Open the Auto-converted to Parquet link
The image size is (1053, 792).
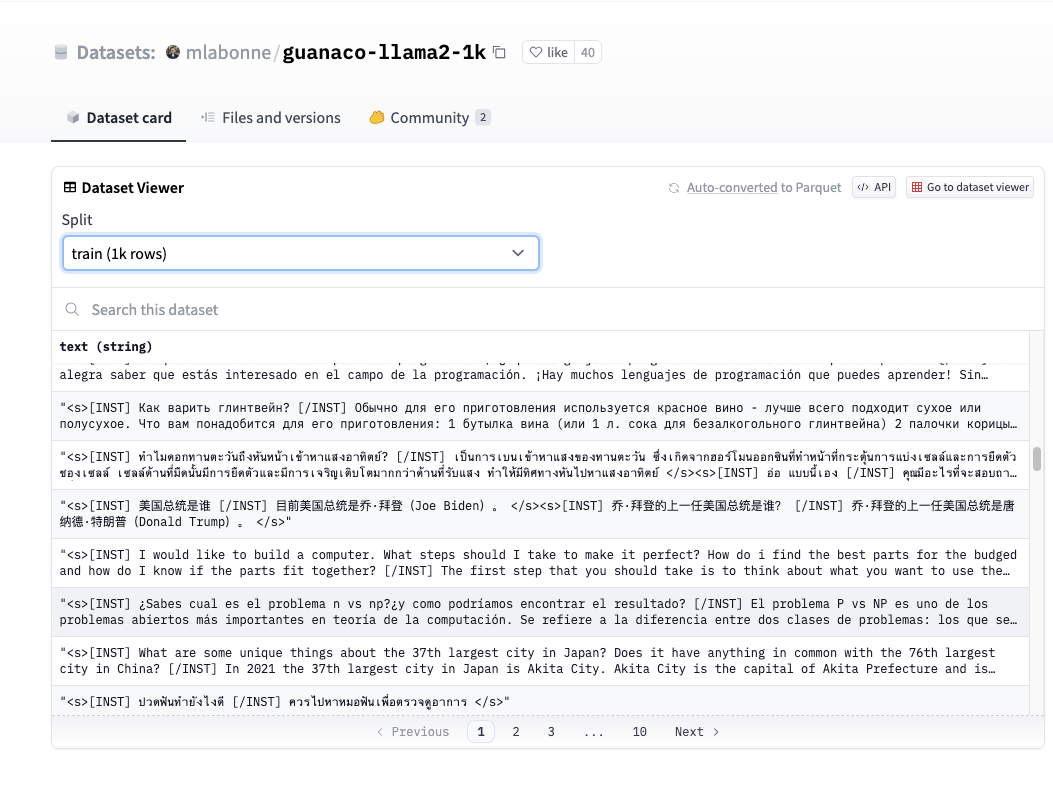click(x=733, y=188)
